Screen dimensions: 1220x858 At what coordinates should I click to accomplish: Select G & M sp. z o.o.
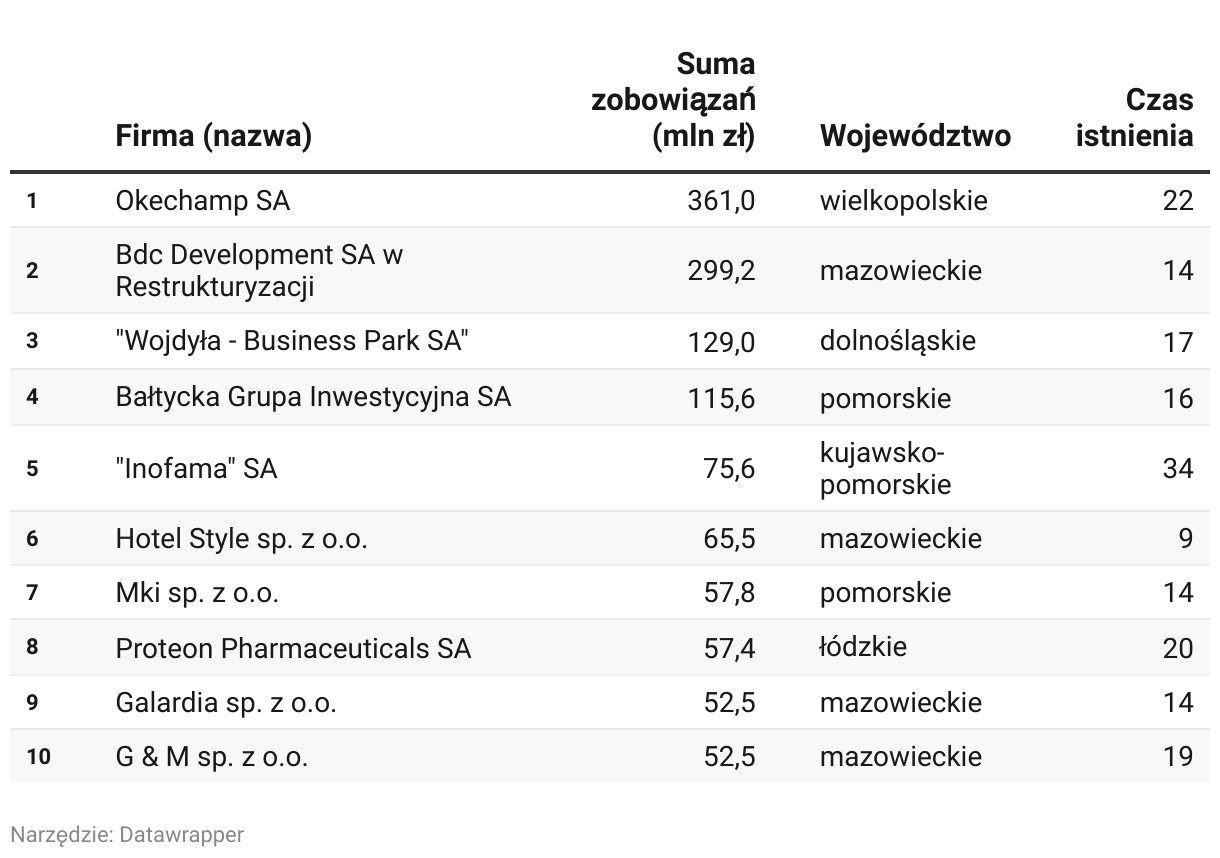[212, 757]
